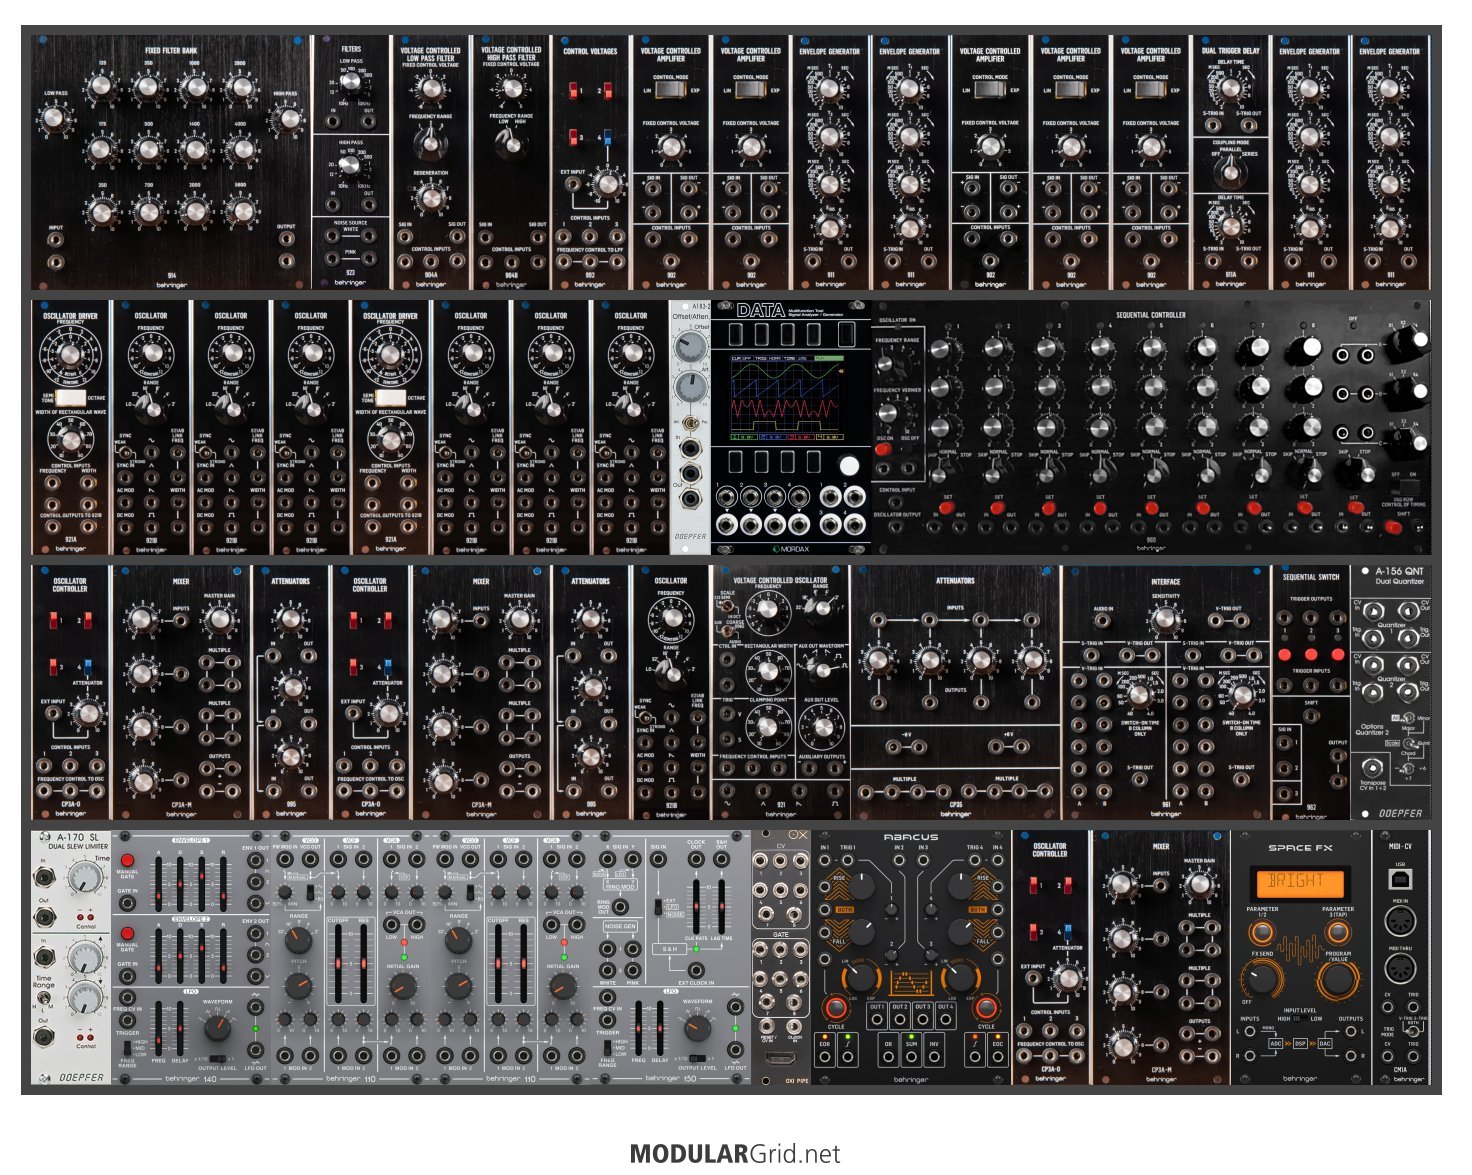Toggle the Att/Pol switch on the A-183-2 module
Screen dimensions: 1472x1175
(x=691, y=423)
